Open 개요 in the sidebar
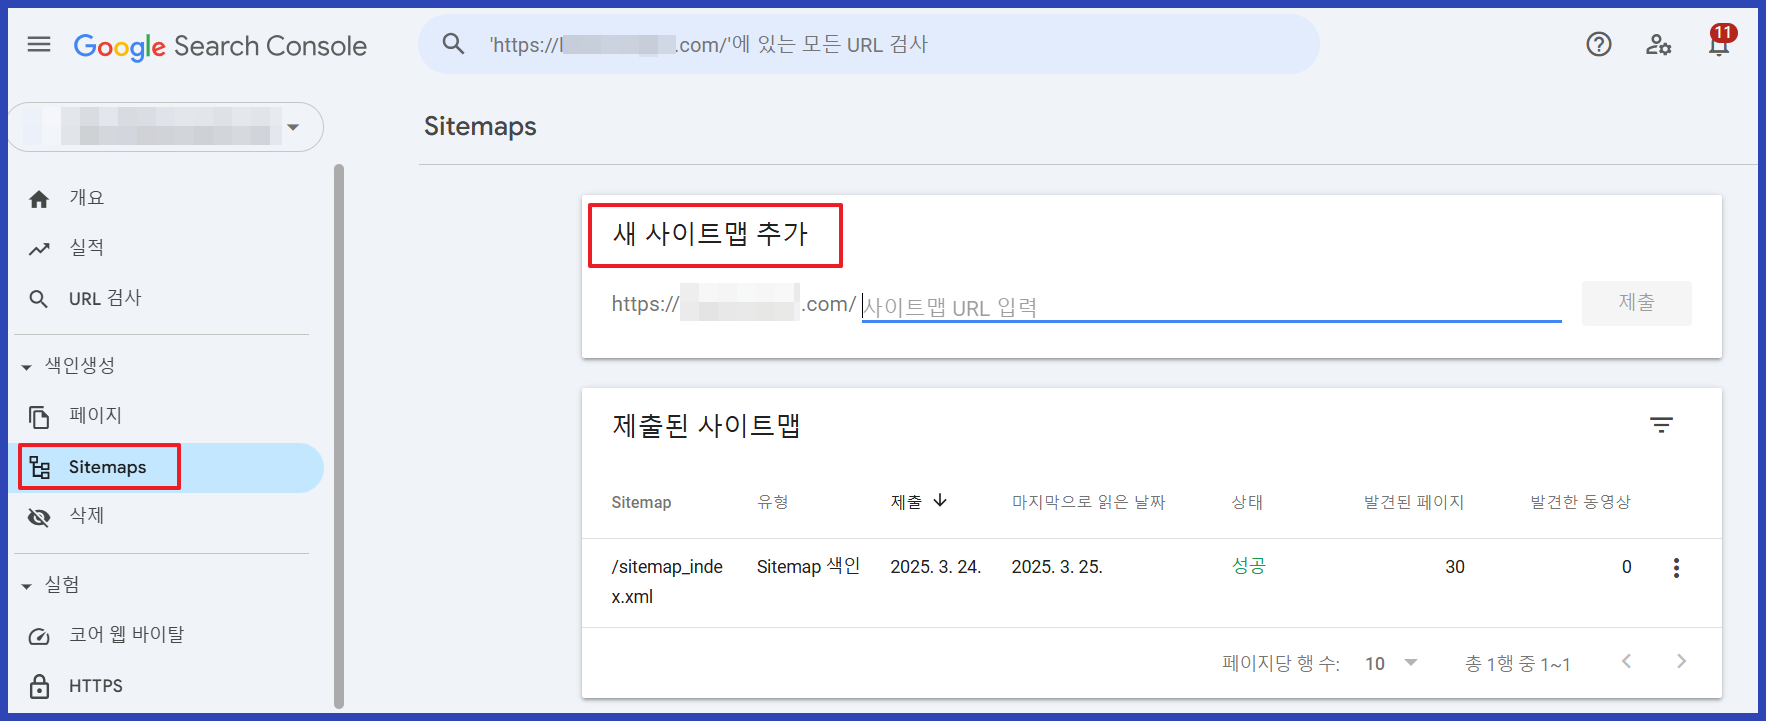 tap(166, 199)
